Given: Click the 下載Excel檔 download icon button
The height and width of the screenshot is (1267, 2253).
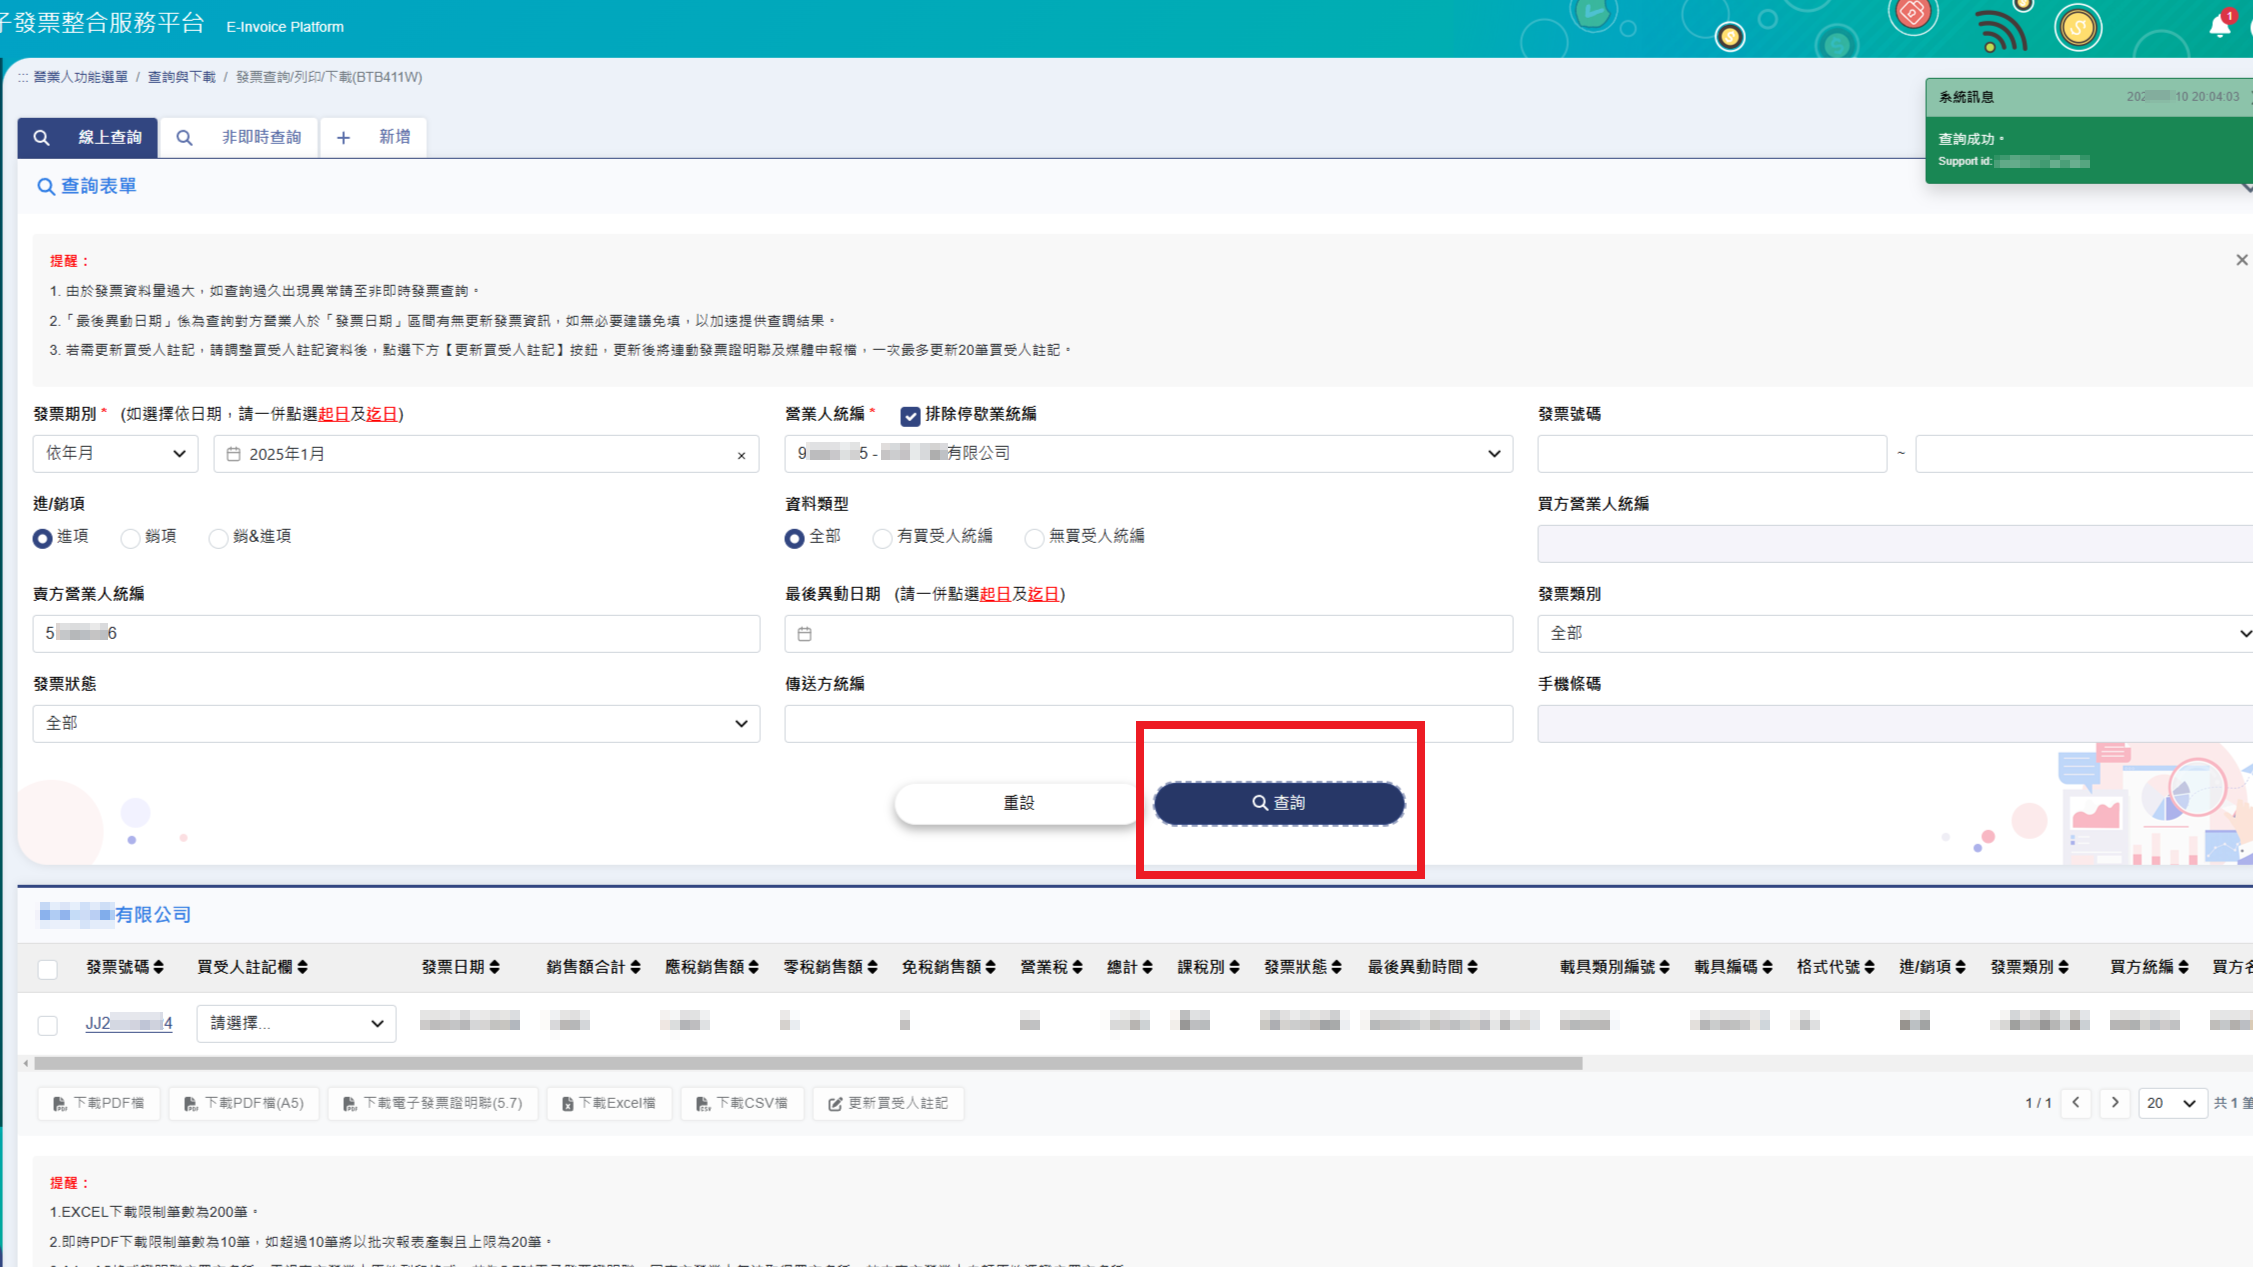Looking at the screenshot, I should point(608,1103).
